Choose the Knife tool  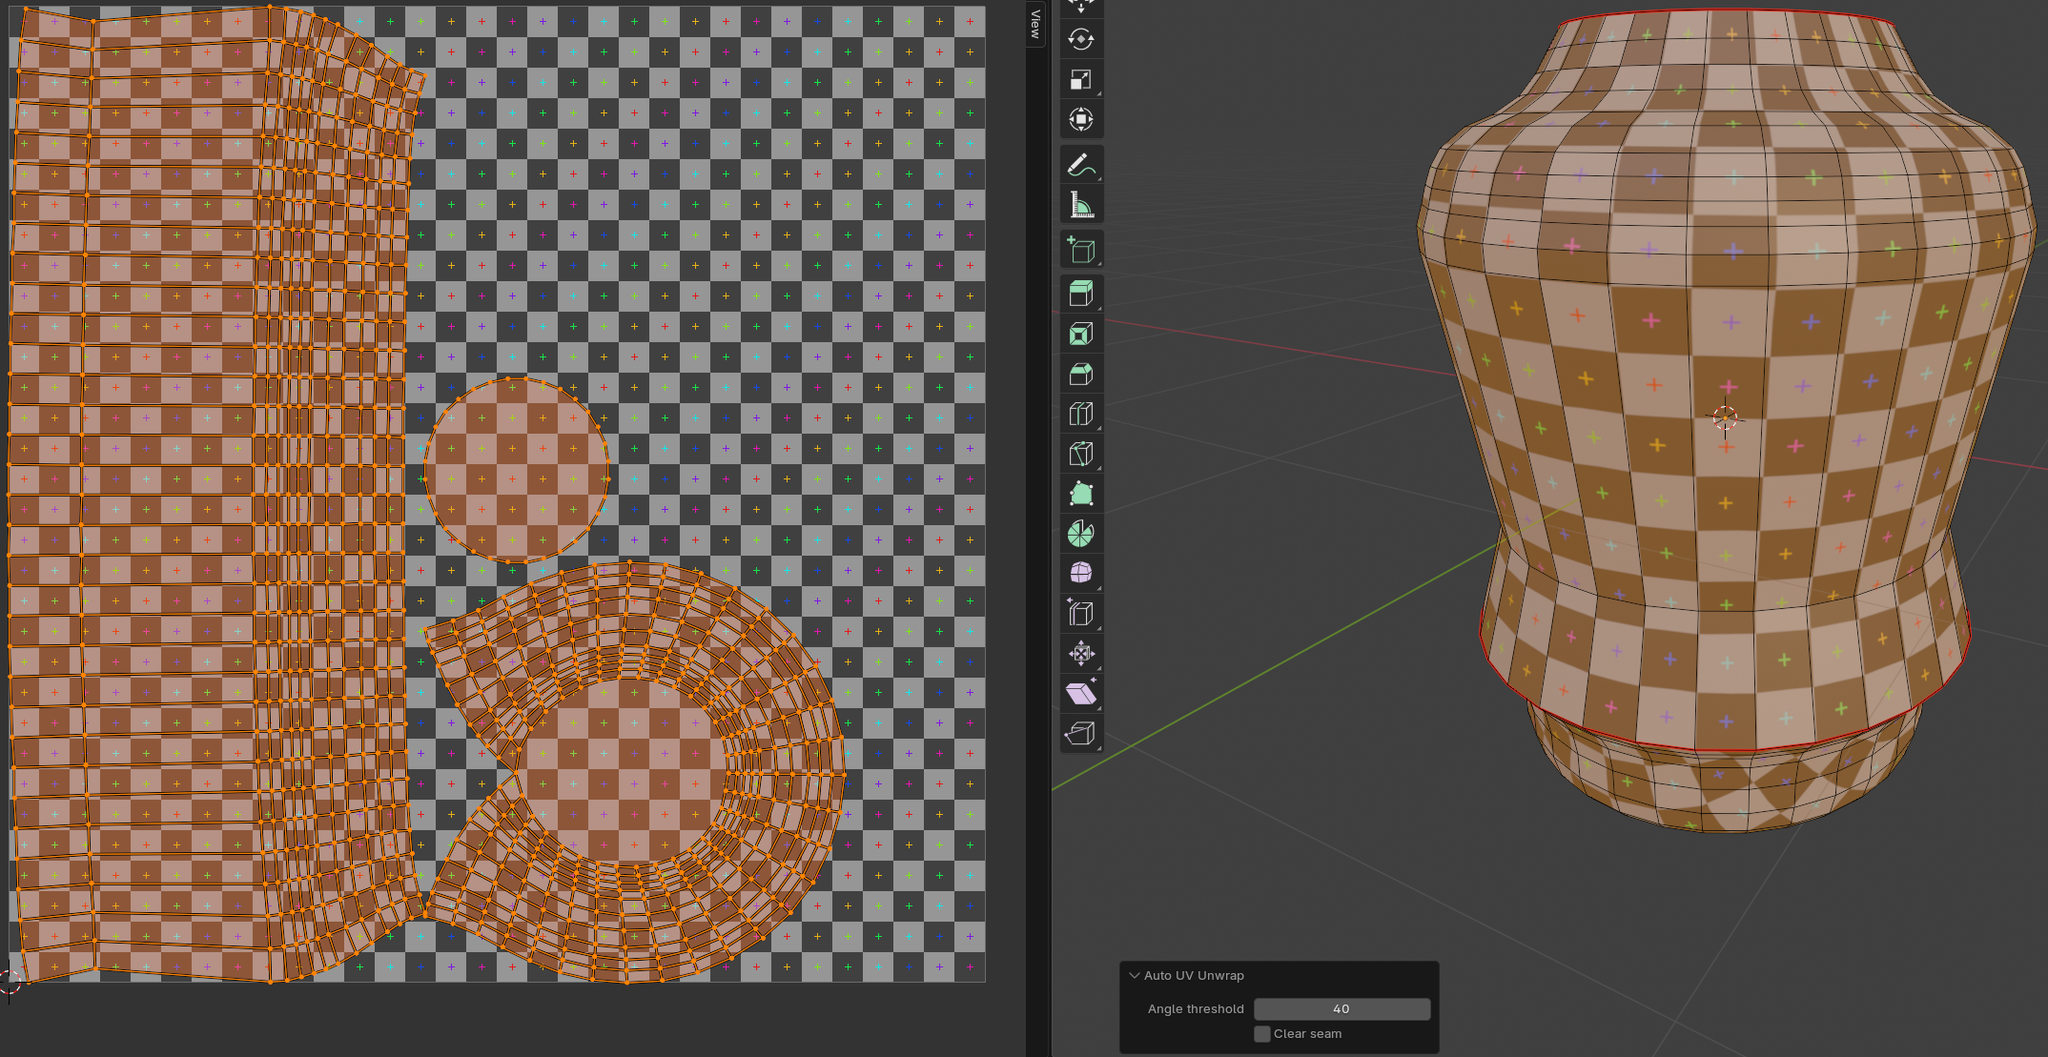pos(1080,452)
